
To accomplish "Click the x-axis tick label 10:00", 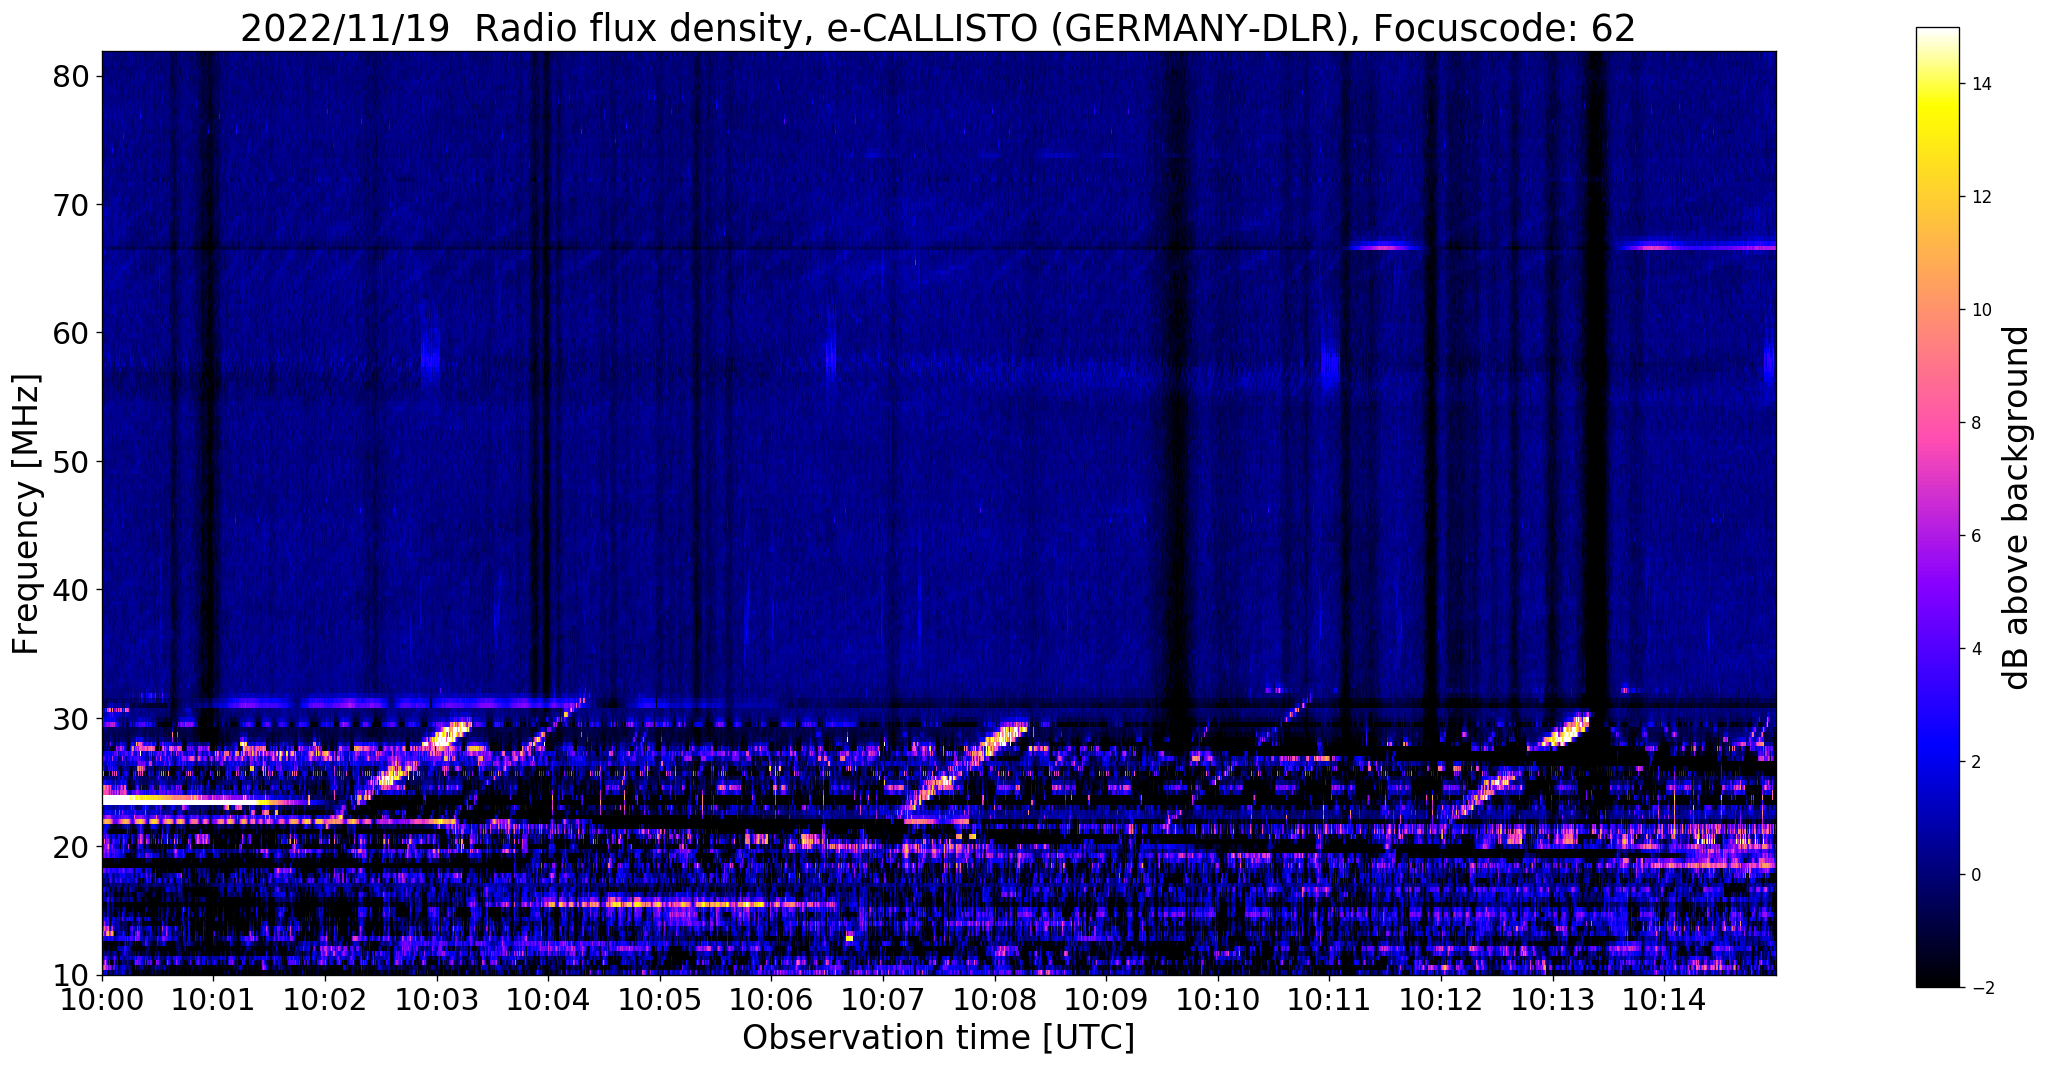I will (x=103, y=998).
